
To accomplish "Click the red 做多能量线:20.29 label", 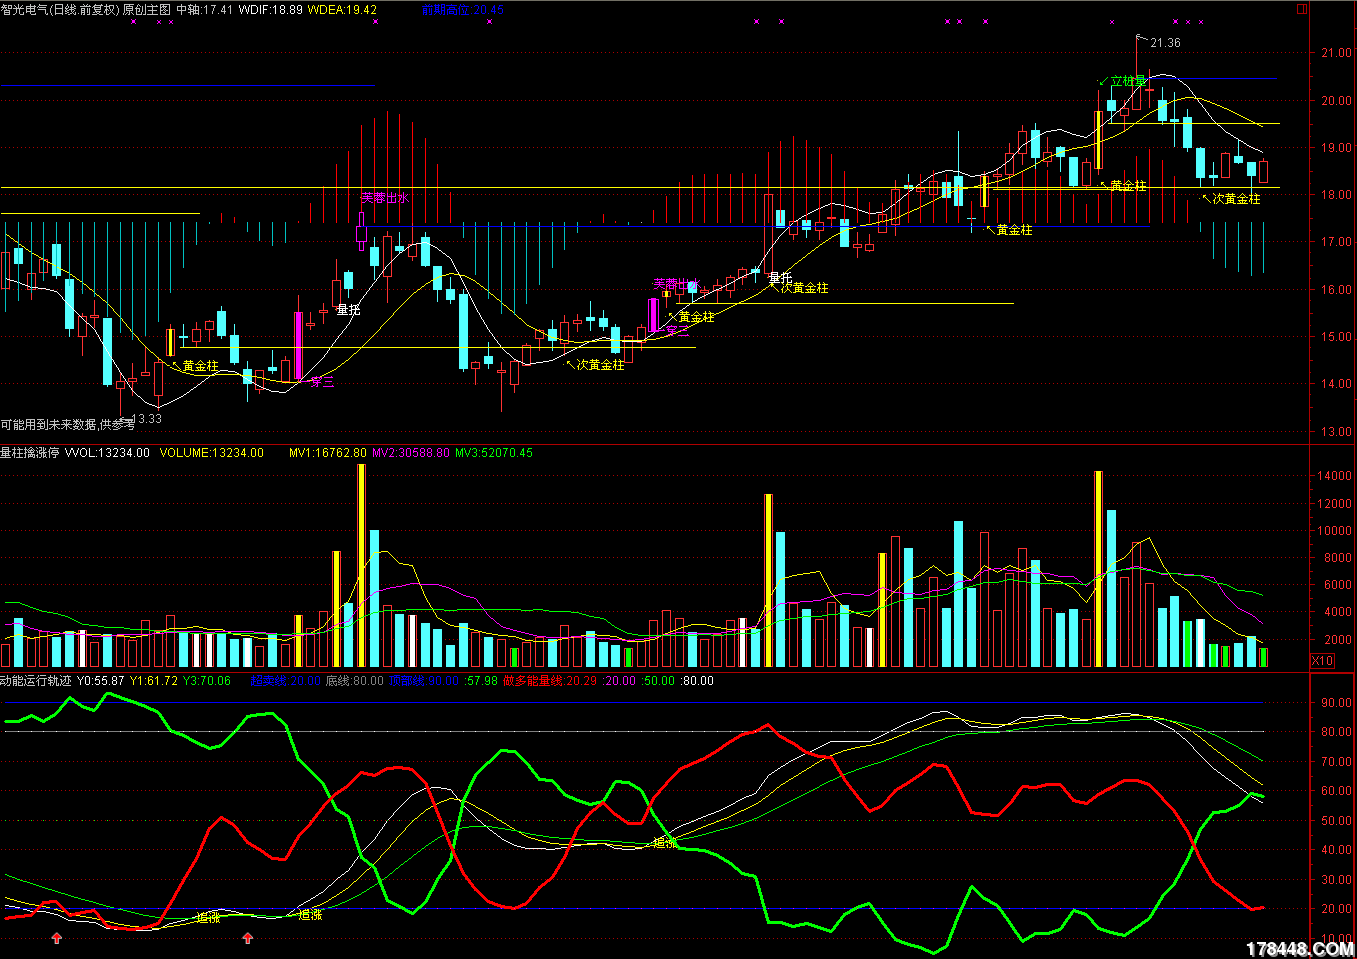I will [x=549, y=681].
